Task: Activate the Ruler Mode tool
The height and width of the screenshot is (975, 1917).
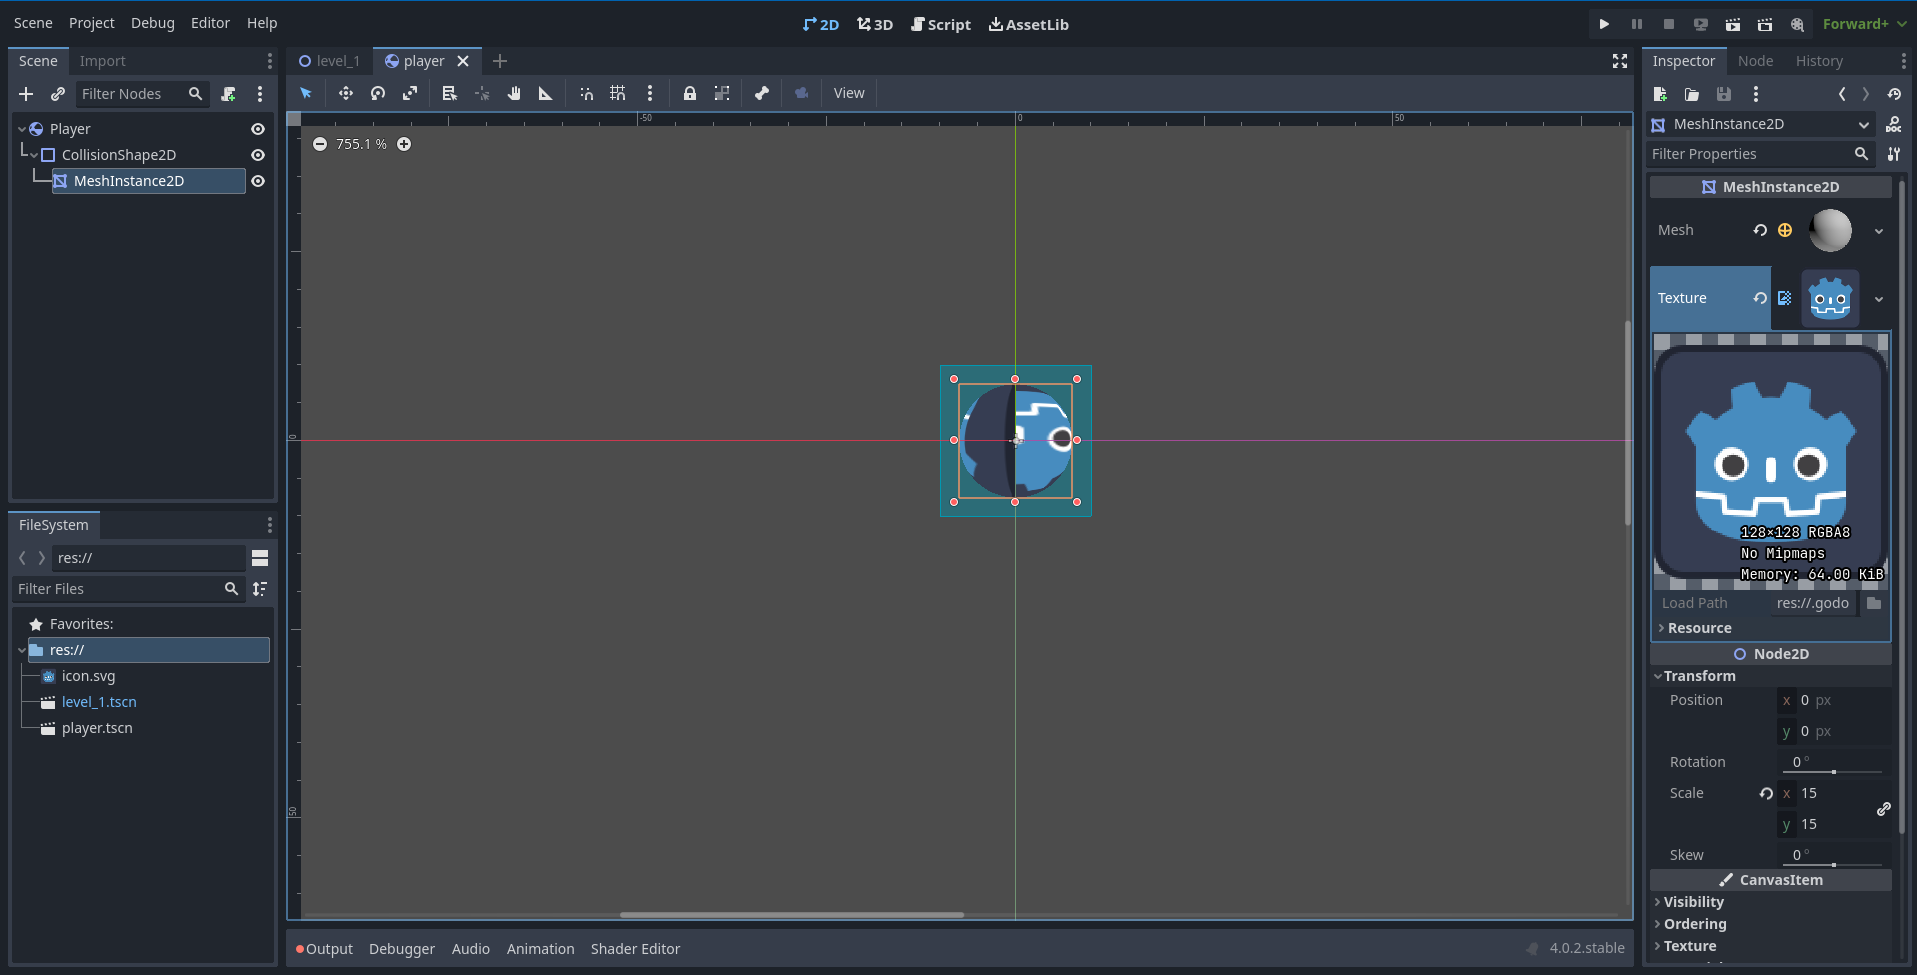Action: point(546,93)
